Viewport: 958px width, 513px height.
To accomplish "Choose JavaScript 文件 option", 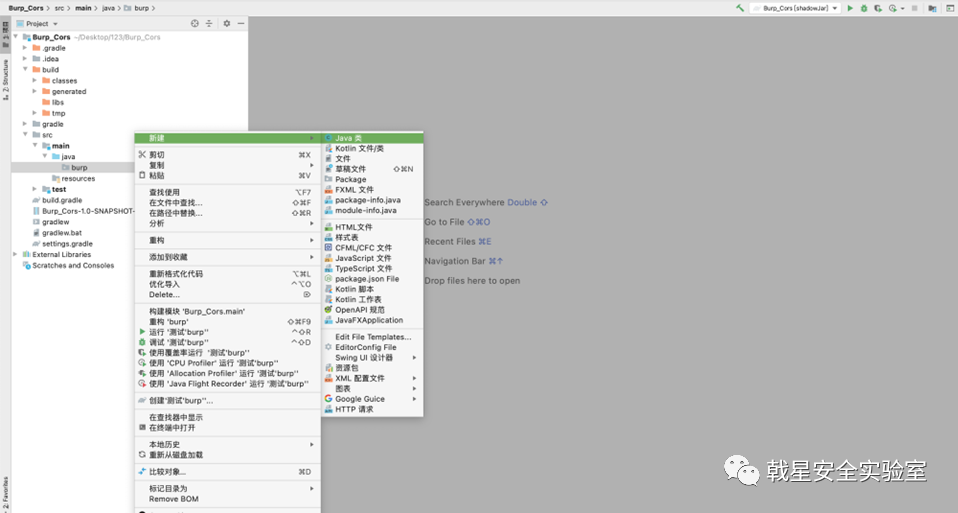I will (x=372, y=258).
